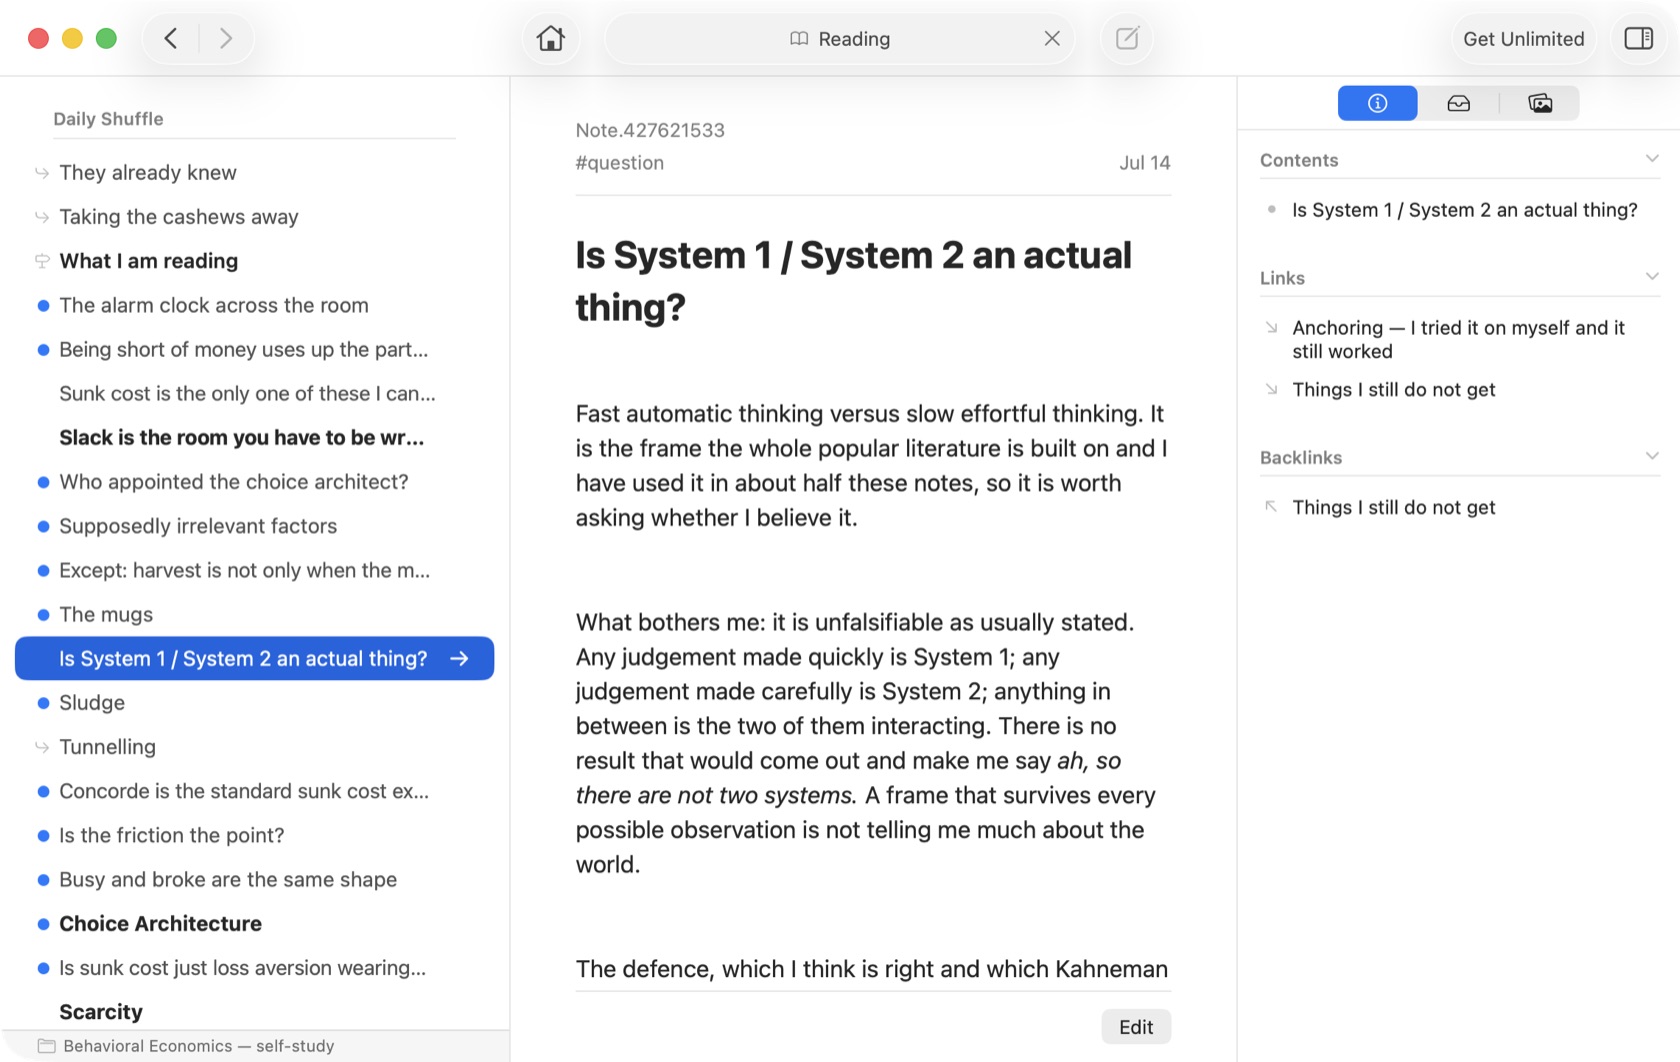The height and width of the screenshot is (1062, 1680).
Task: Click the Get Unlimited button
Action: click(1523, 39)
